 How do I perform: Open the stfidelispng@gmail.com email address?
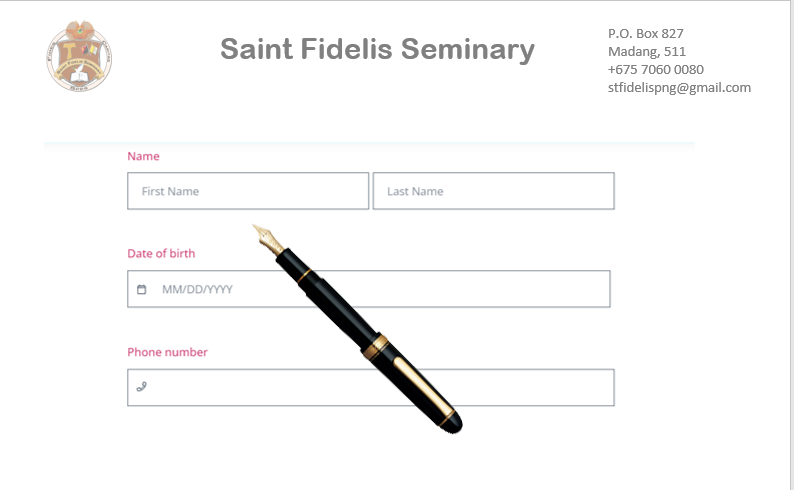click(679, 88)
